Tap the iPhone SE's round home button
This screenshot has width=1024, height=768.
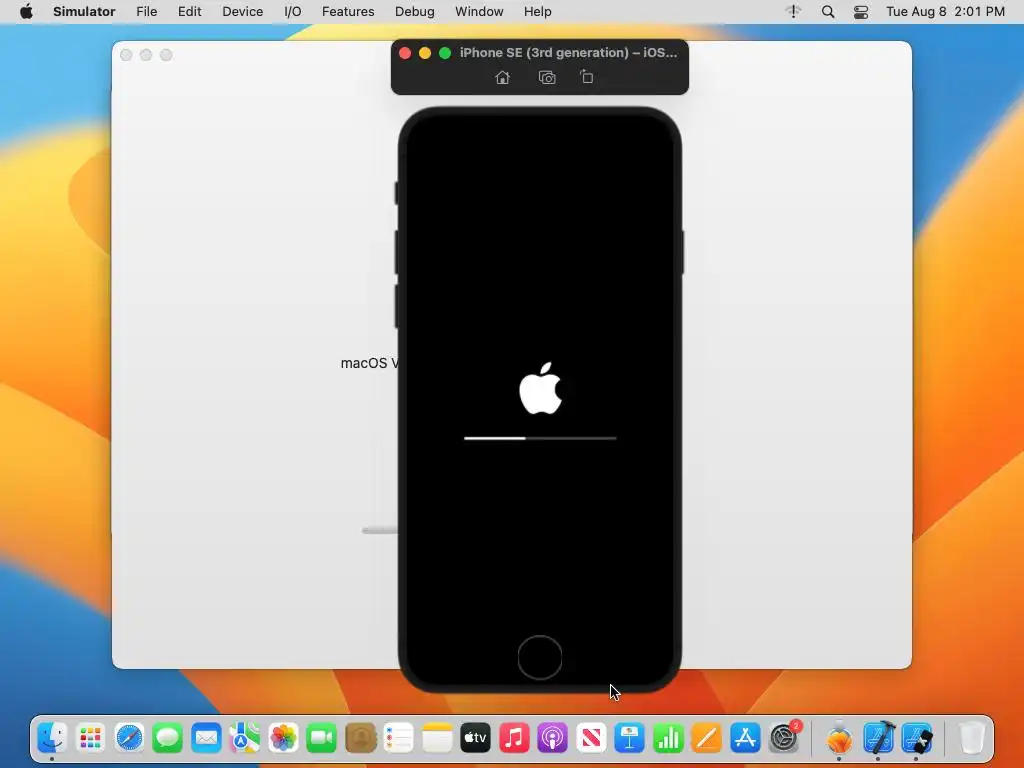point(539,657)
